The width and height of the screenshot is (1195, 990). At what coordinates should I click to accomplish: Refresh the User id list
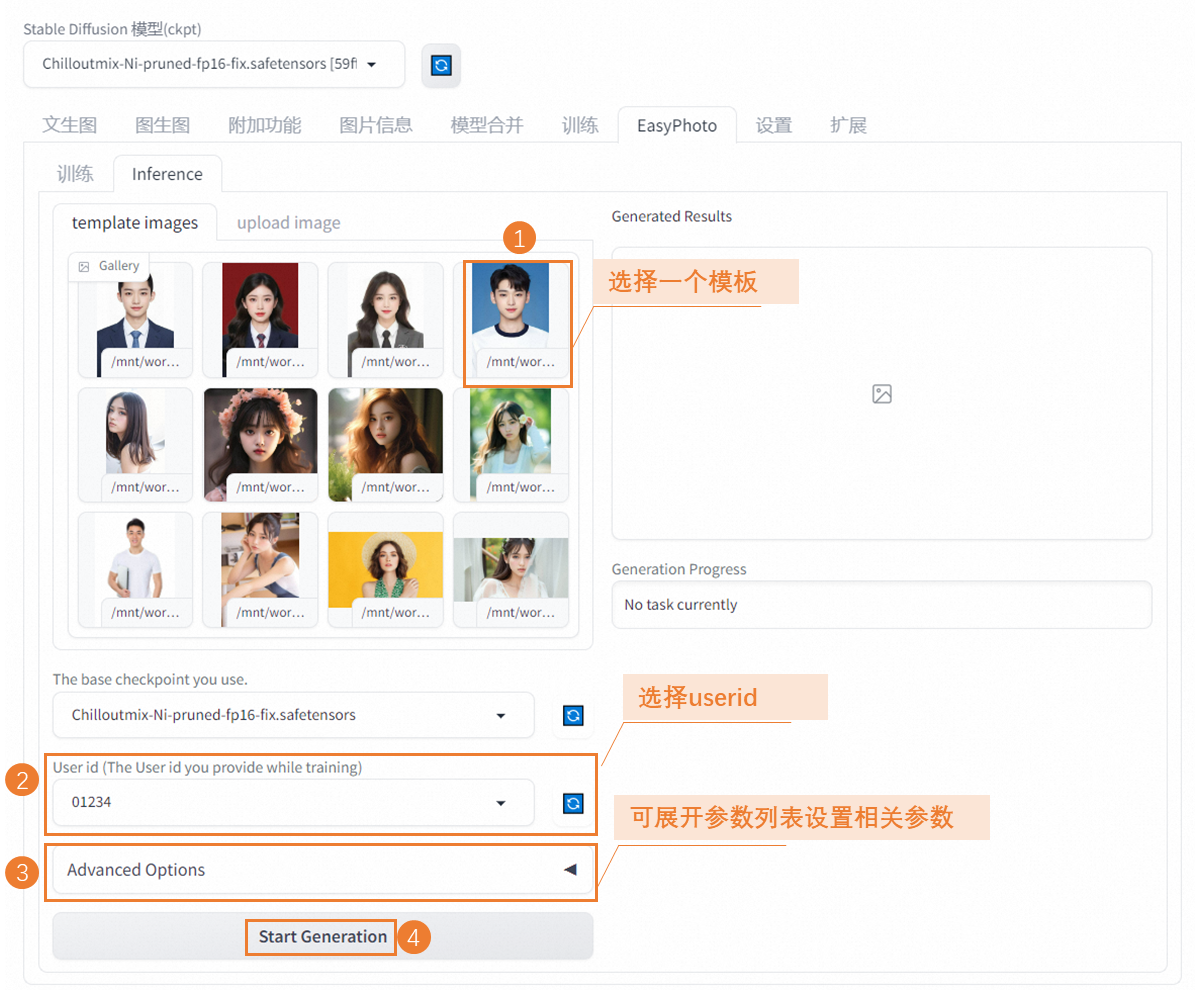pyautogui.click(x=573, y=803)
